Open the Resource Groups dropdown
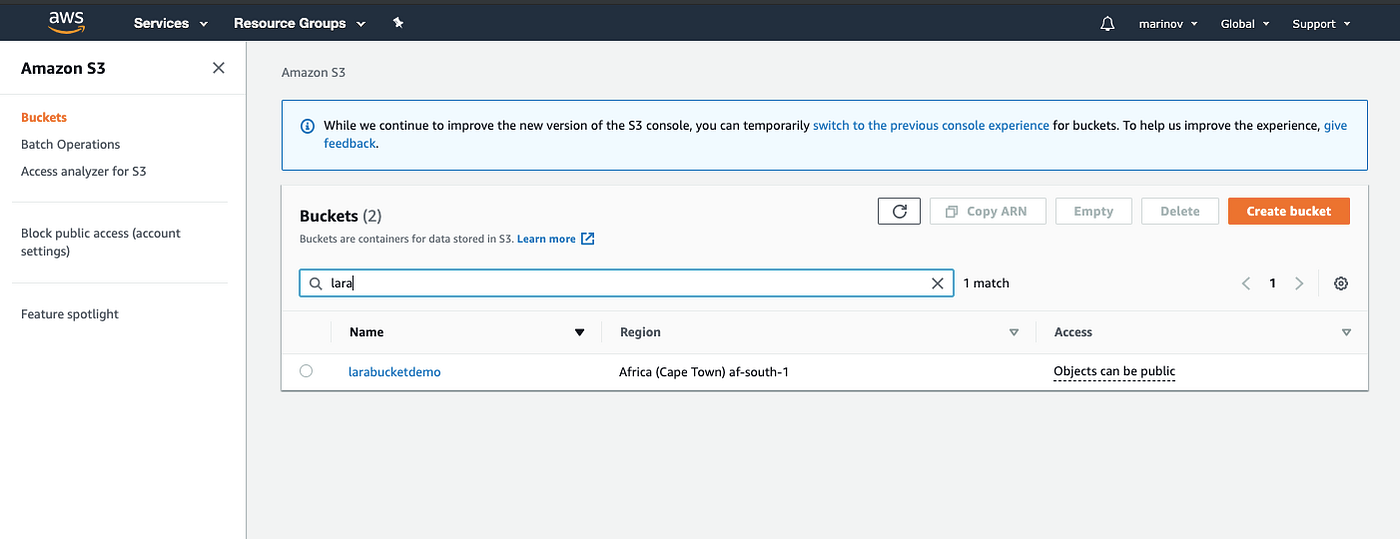1400x539 pixels. coord(299,23)
